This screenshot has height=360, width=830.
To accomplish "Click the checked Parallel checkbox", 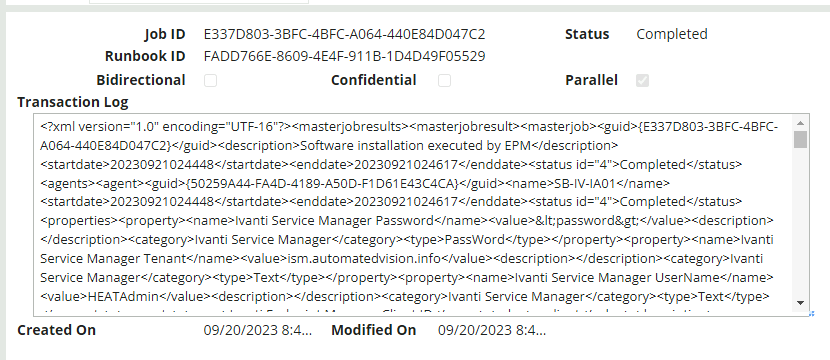I will [x=643, y=80].
